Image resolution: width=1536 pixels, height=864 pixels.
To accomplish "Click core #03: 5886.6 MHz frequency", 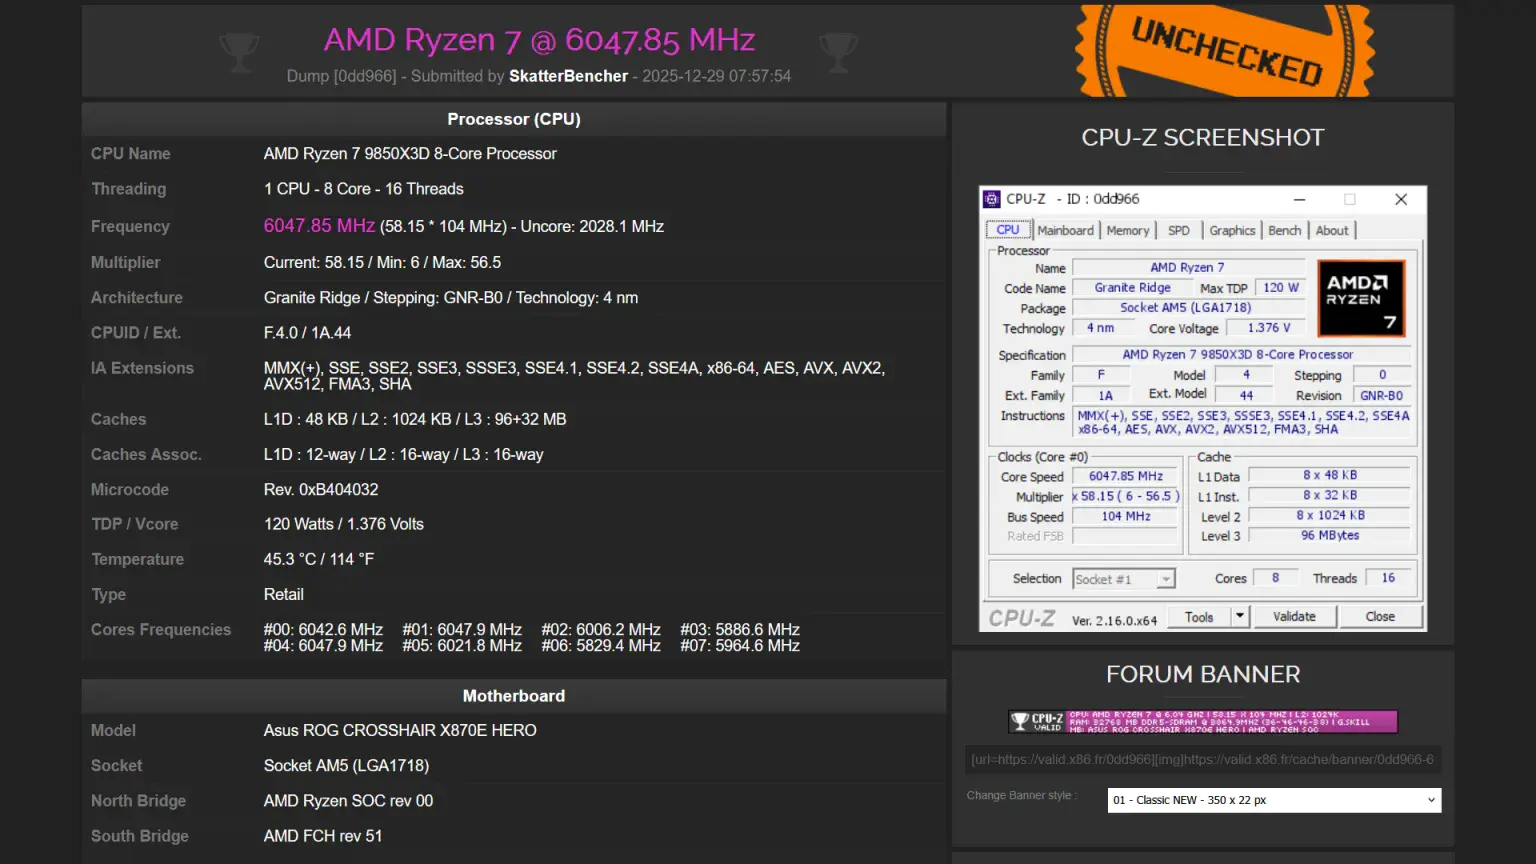I will [740, 630].
